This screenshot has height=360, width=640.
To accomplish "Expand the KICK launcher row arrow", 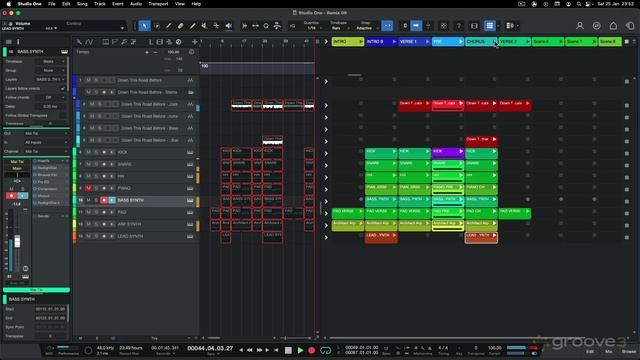I will pos(326,153).
